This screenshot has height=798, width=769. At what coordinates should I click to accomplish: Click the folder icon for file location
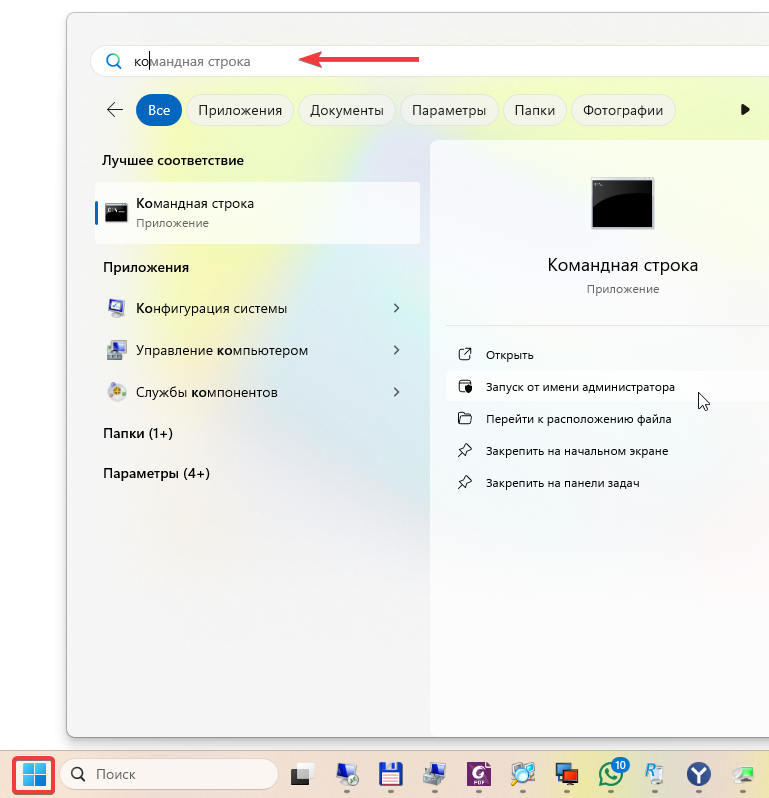465,418
